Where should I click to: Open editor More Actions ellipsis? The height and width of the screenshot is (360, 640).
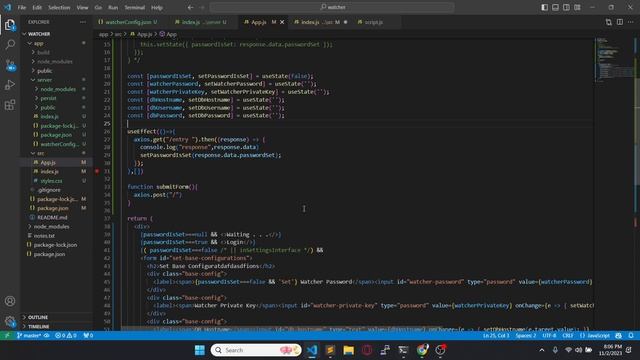(x=631, y=22)
